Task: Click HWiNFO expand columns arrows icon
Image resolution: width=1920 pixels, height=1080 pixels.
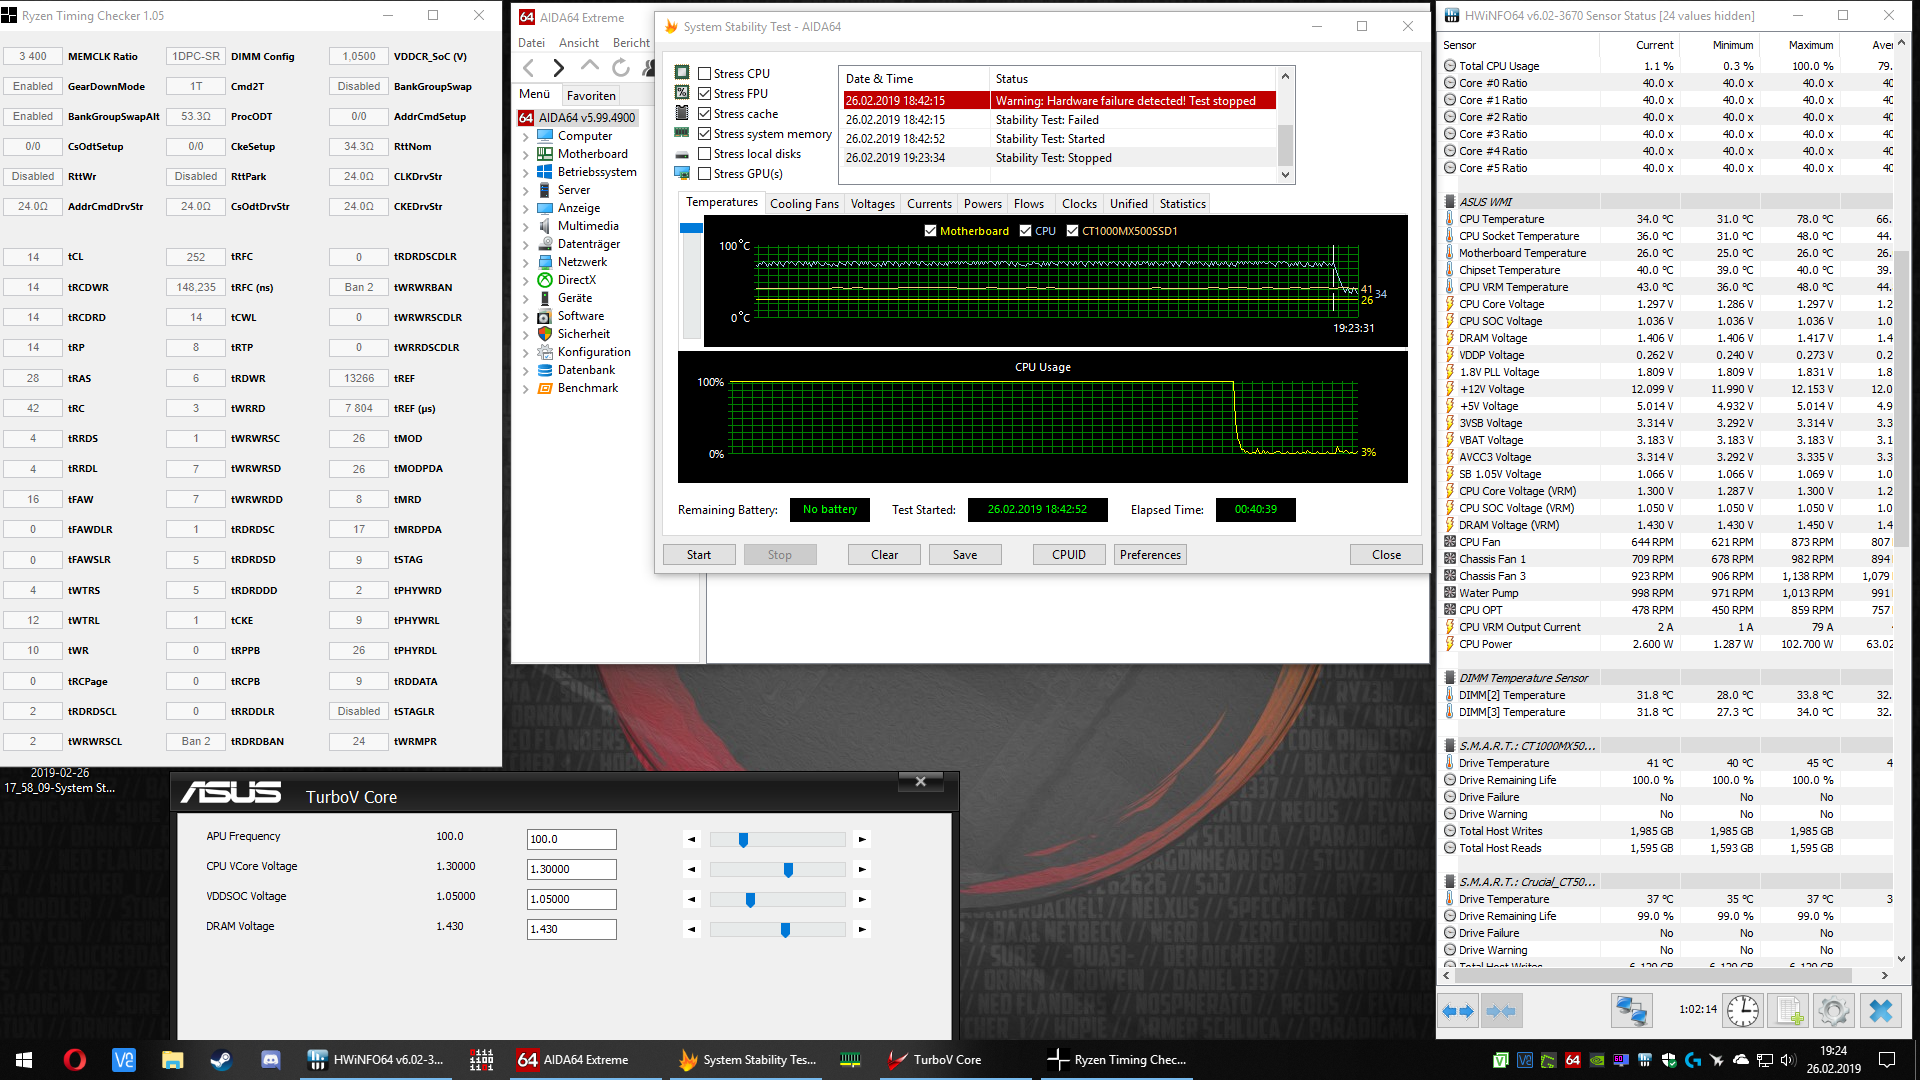Action: (1458, 1011)
